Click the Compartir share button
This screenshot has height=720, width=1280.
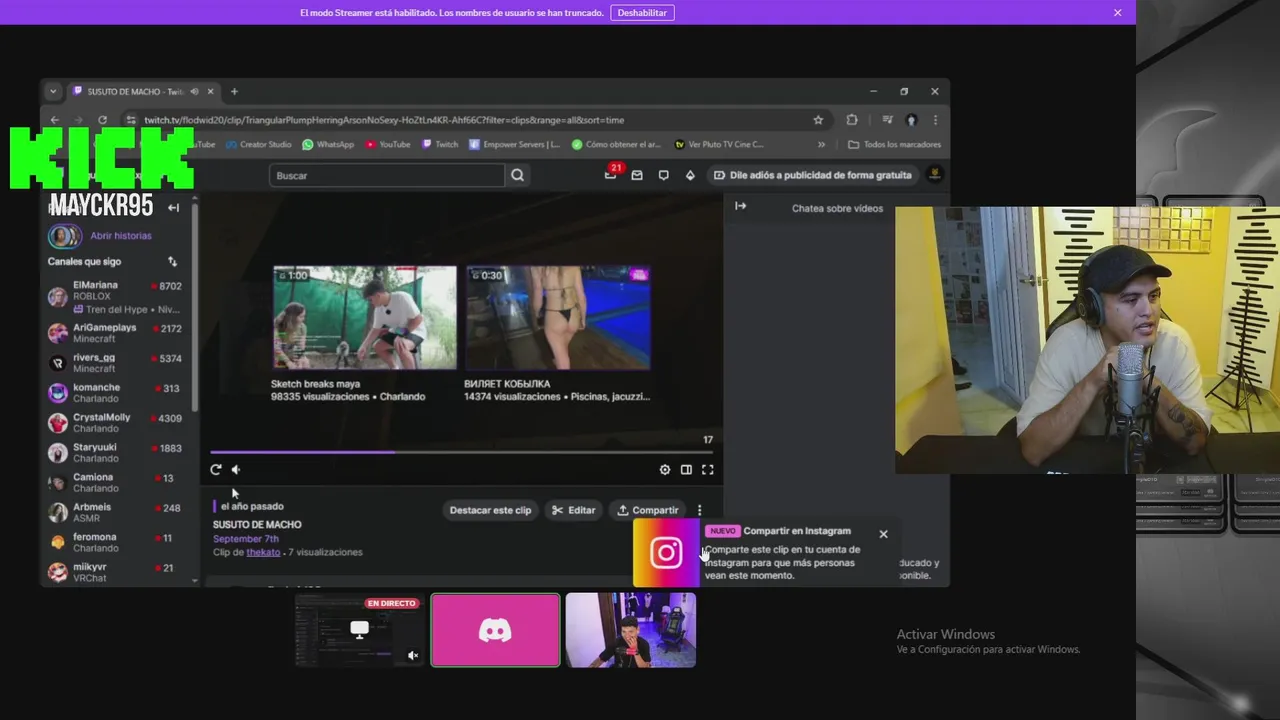point(647,510)
